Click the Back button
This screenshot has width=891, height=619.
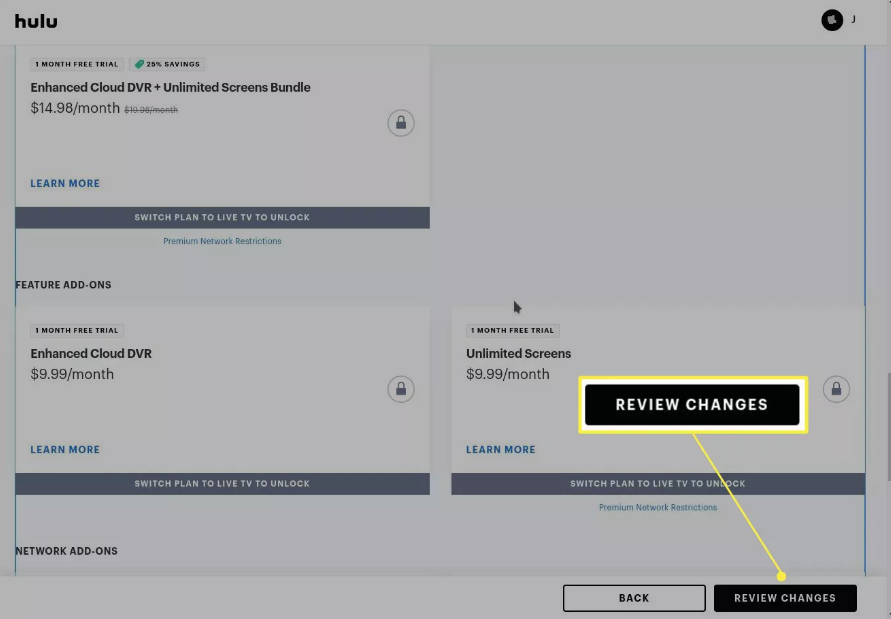point(634,598)
